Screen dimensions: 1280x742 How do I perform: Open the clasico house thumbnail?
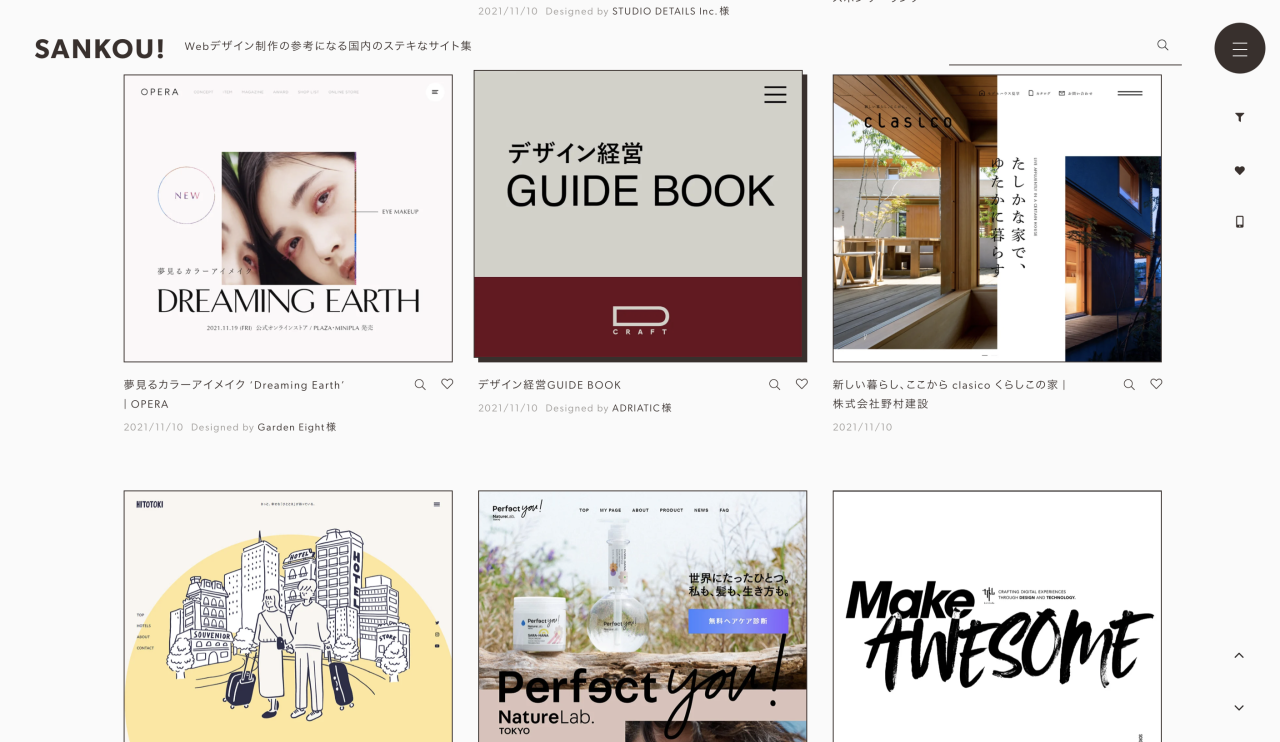coord(997,218)
